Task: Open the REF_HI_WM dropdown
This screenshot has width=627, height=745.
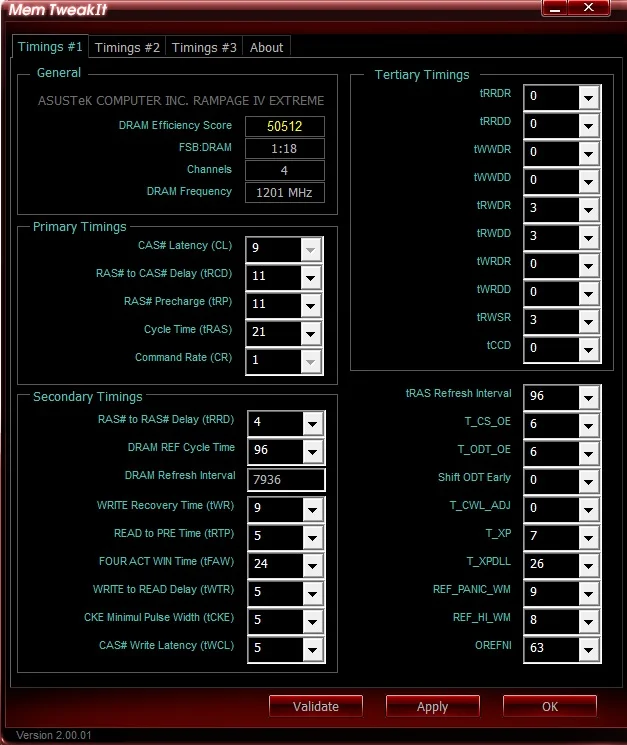Action: (x=589, y=621)
